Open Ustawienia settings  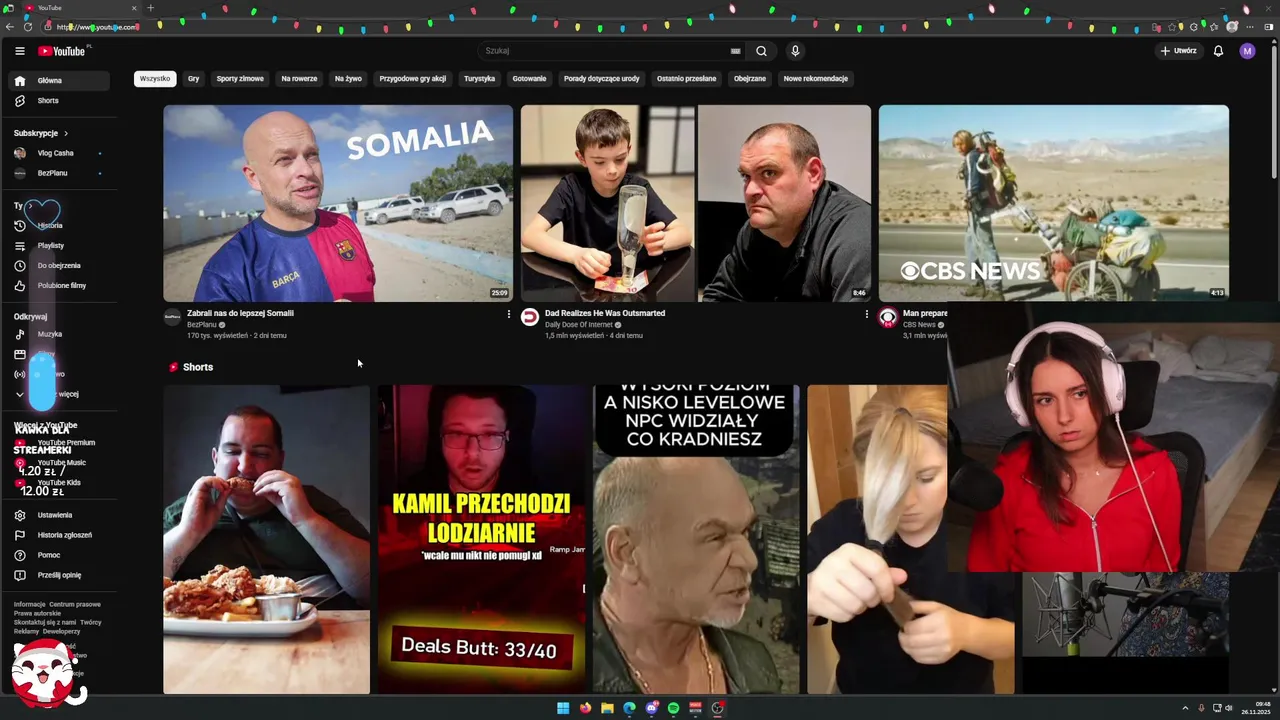tap(60, 515)
